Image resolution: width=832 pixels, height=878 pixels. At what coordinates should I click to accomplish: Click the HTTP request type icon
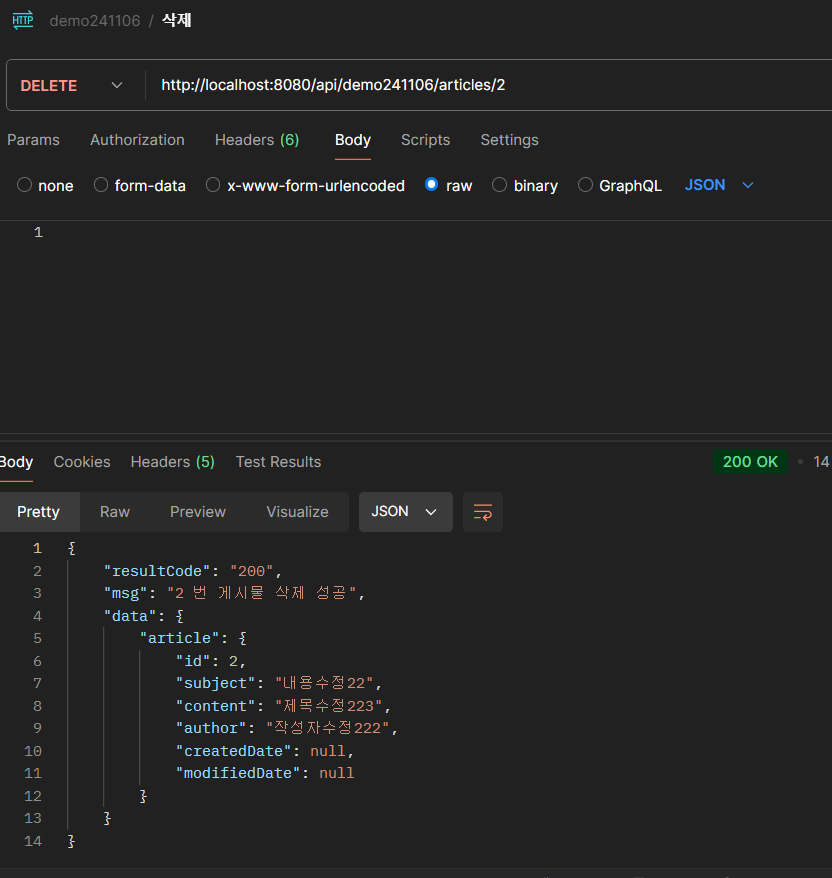pos(23,20)
